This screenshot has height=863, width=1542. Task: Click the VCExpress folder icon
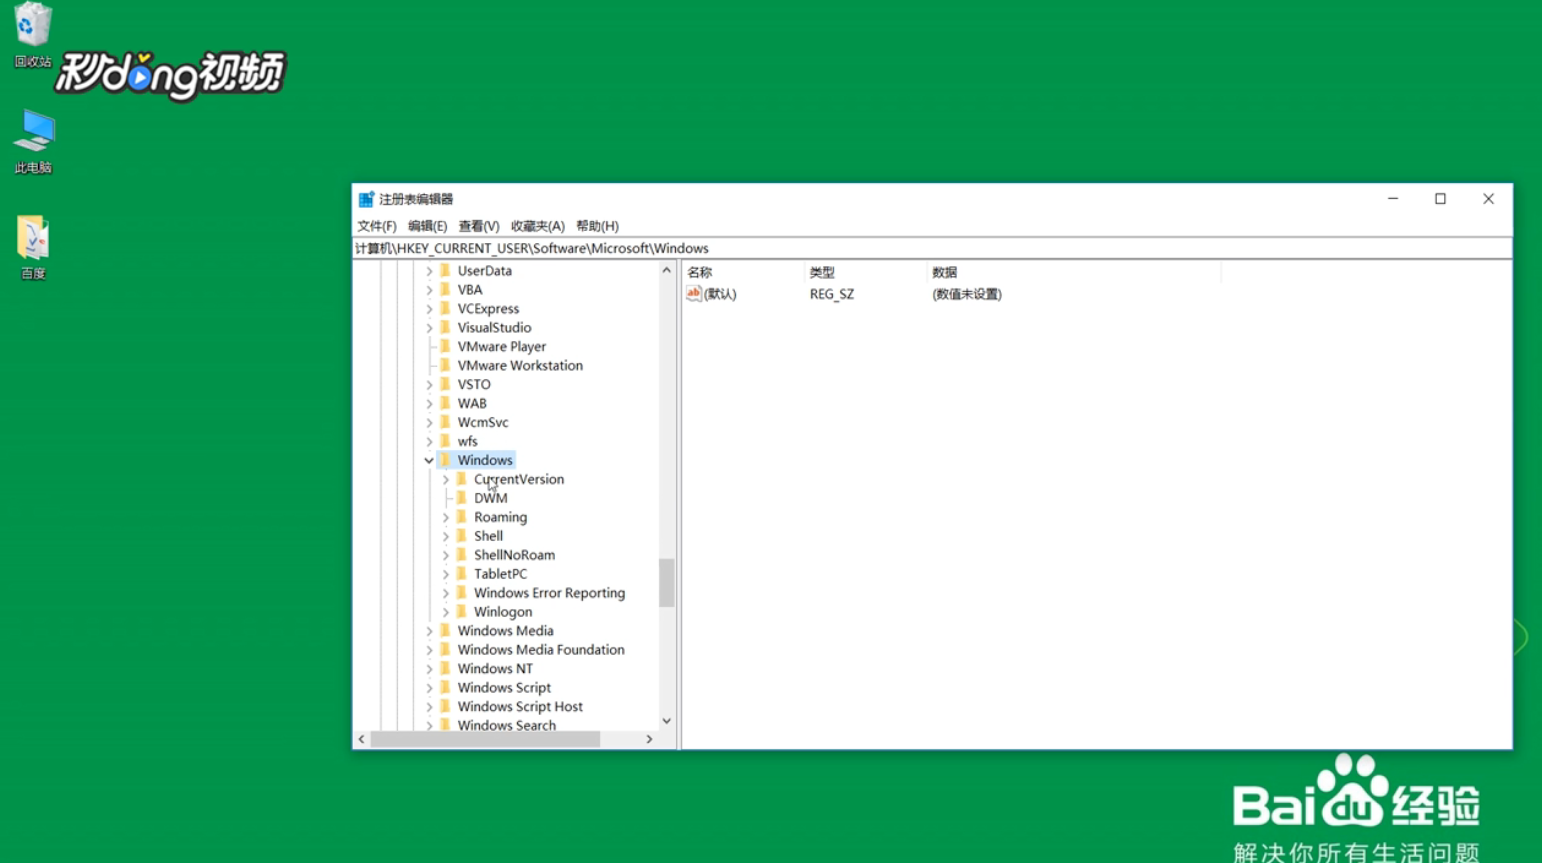point(446,309)
